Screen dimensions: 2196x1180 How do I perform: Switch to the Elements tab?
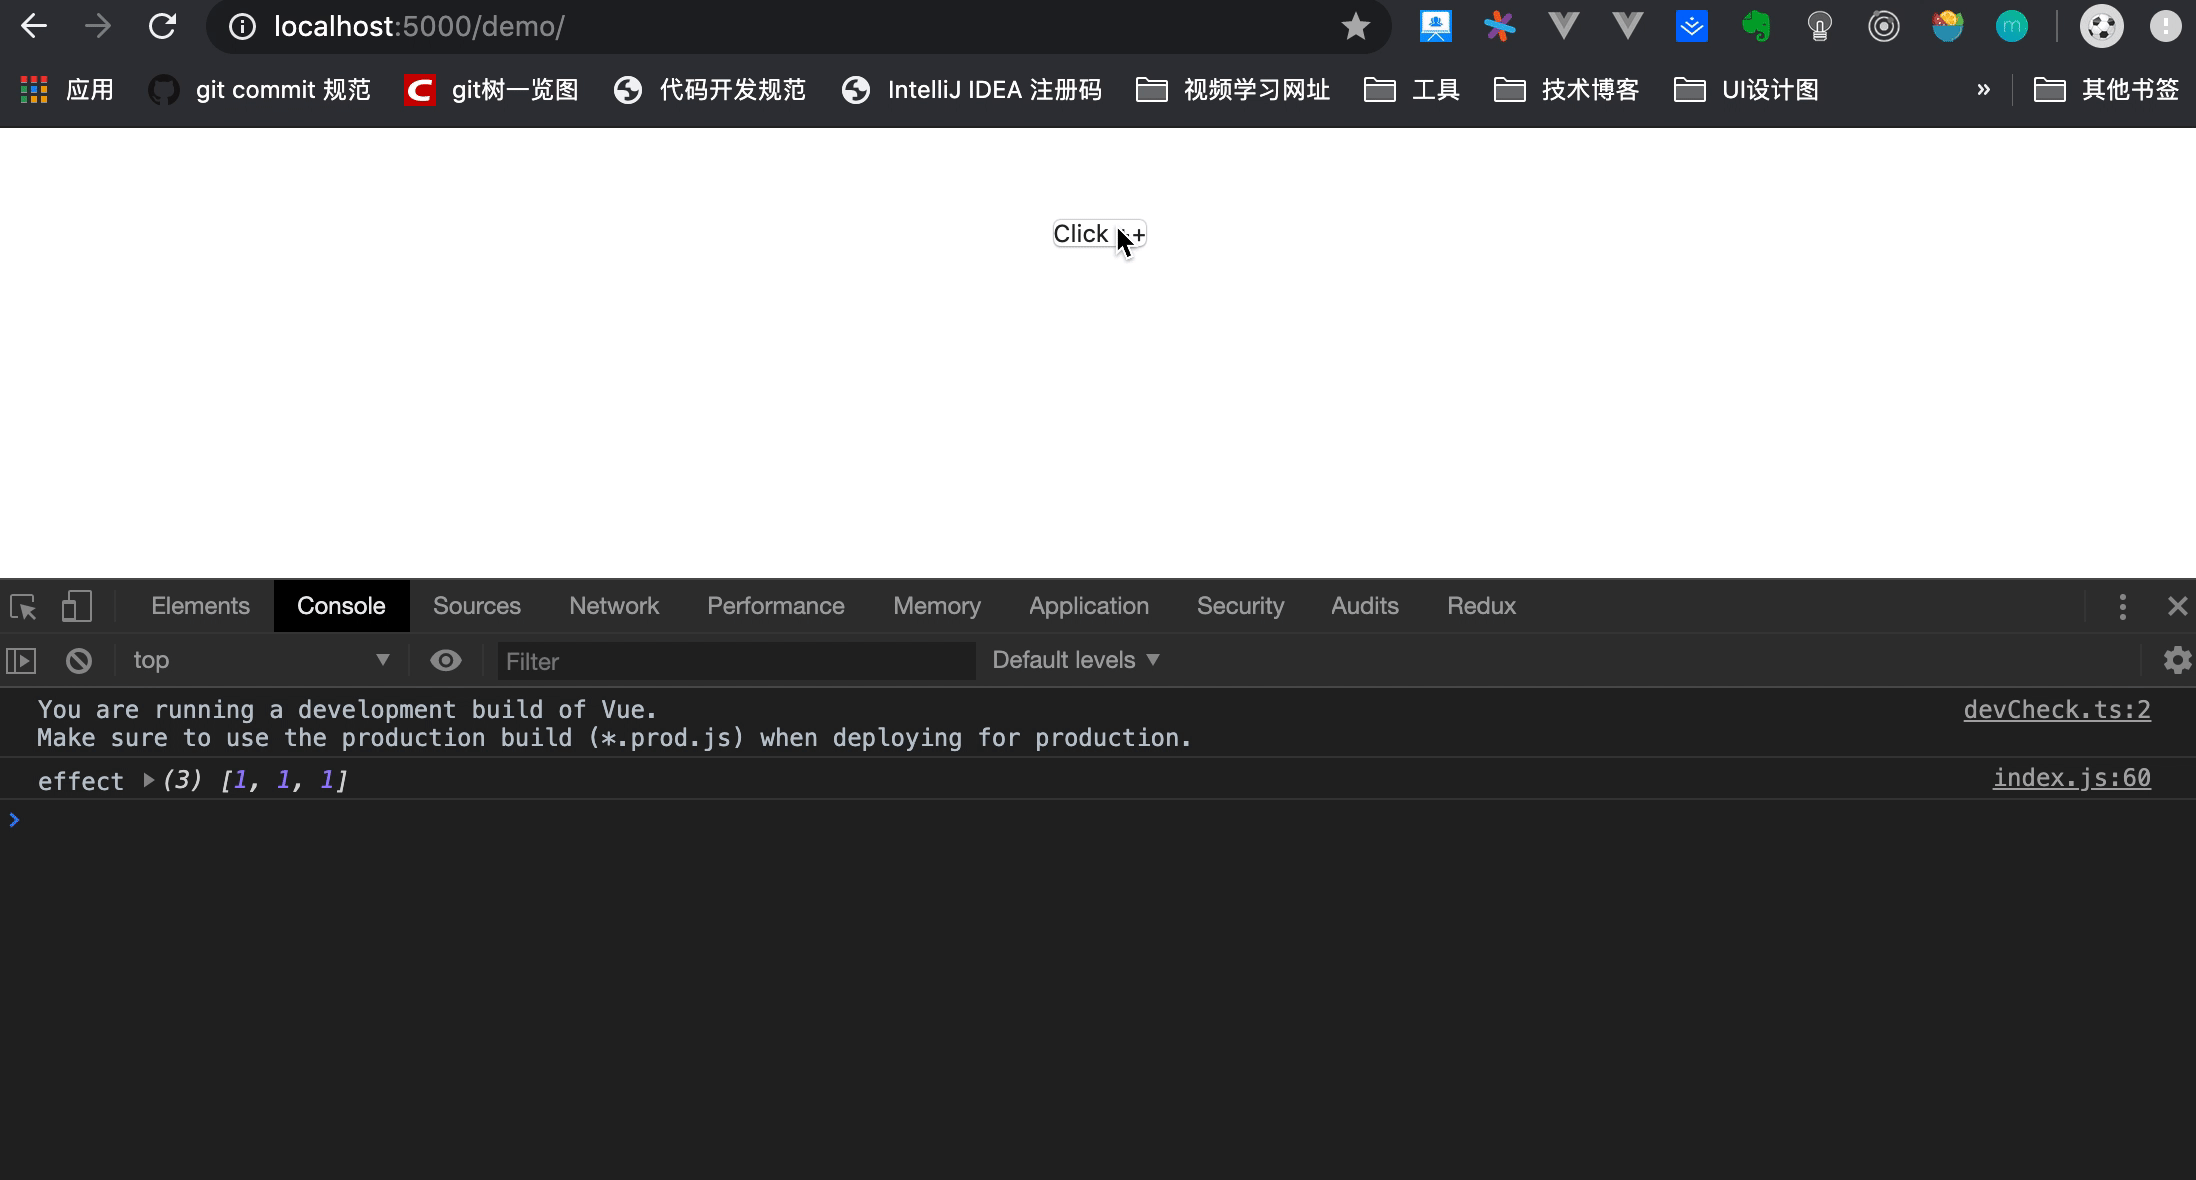click(x=200, y=606)
